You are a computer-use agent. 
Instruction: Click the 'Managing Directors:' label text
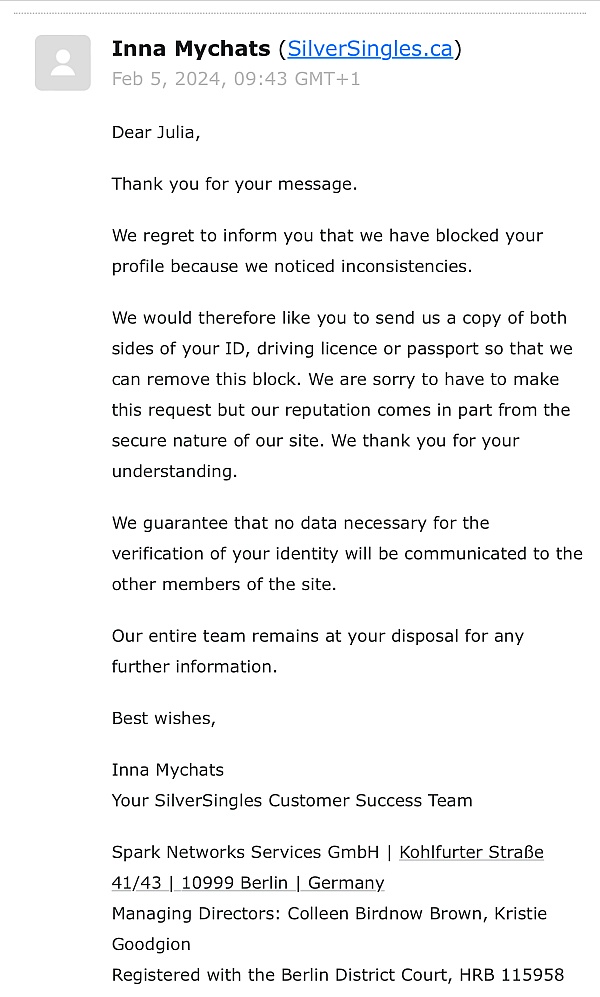coord(197,913)
